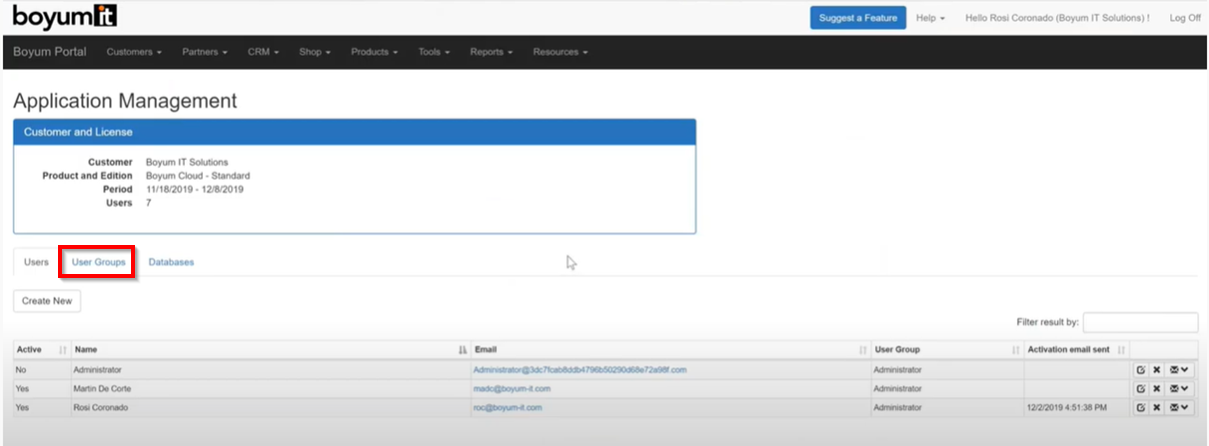Delete the Administrator user row
Screen dimensions: 1209x446
tap(1156, 370)
